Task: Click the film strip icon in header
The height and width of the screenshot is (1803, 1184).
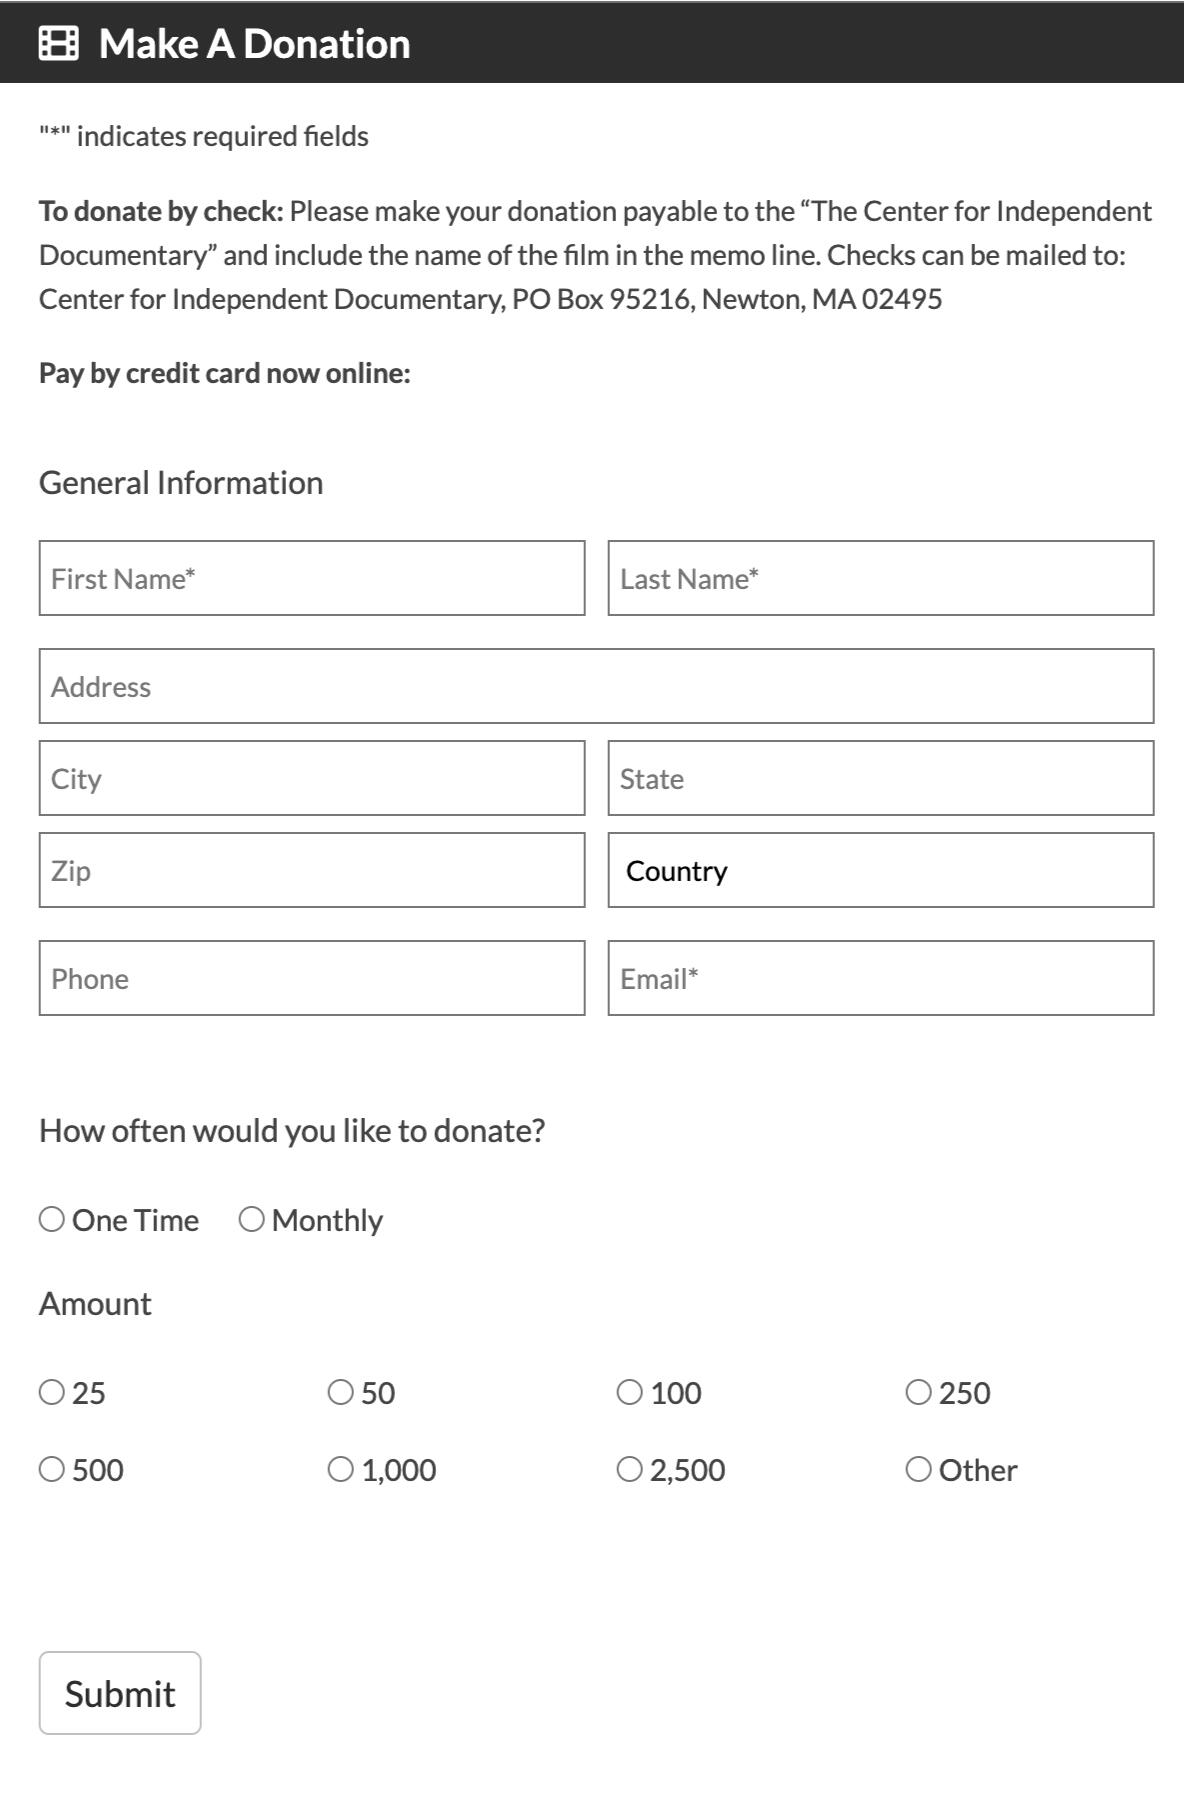Action: coord(58,44)
